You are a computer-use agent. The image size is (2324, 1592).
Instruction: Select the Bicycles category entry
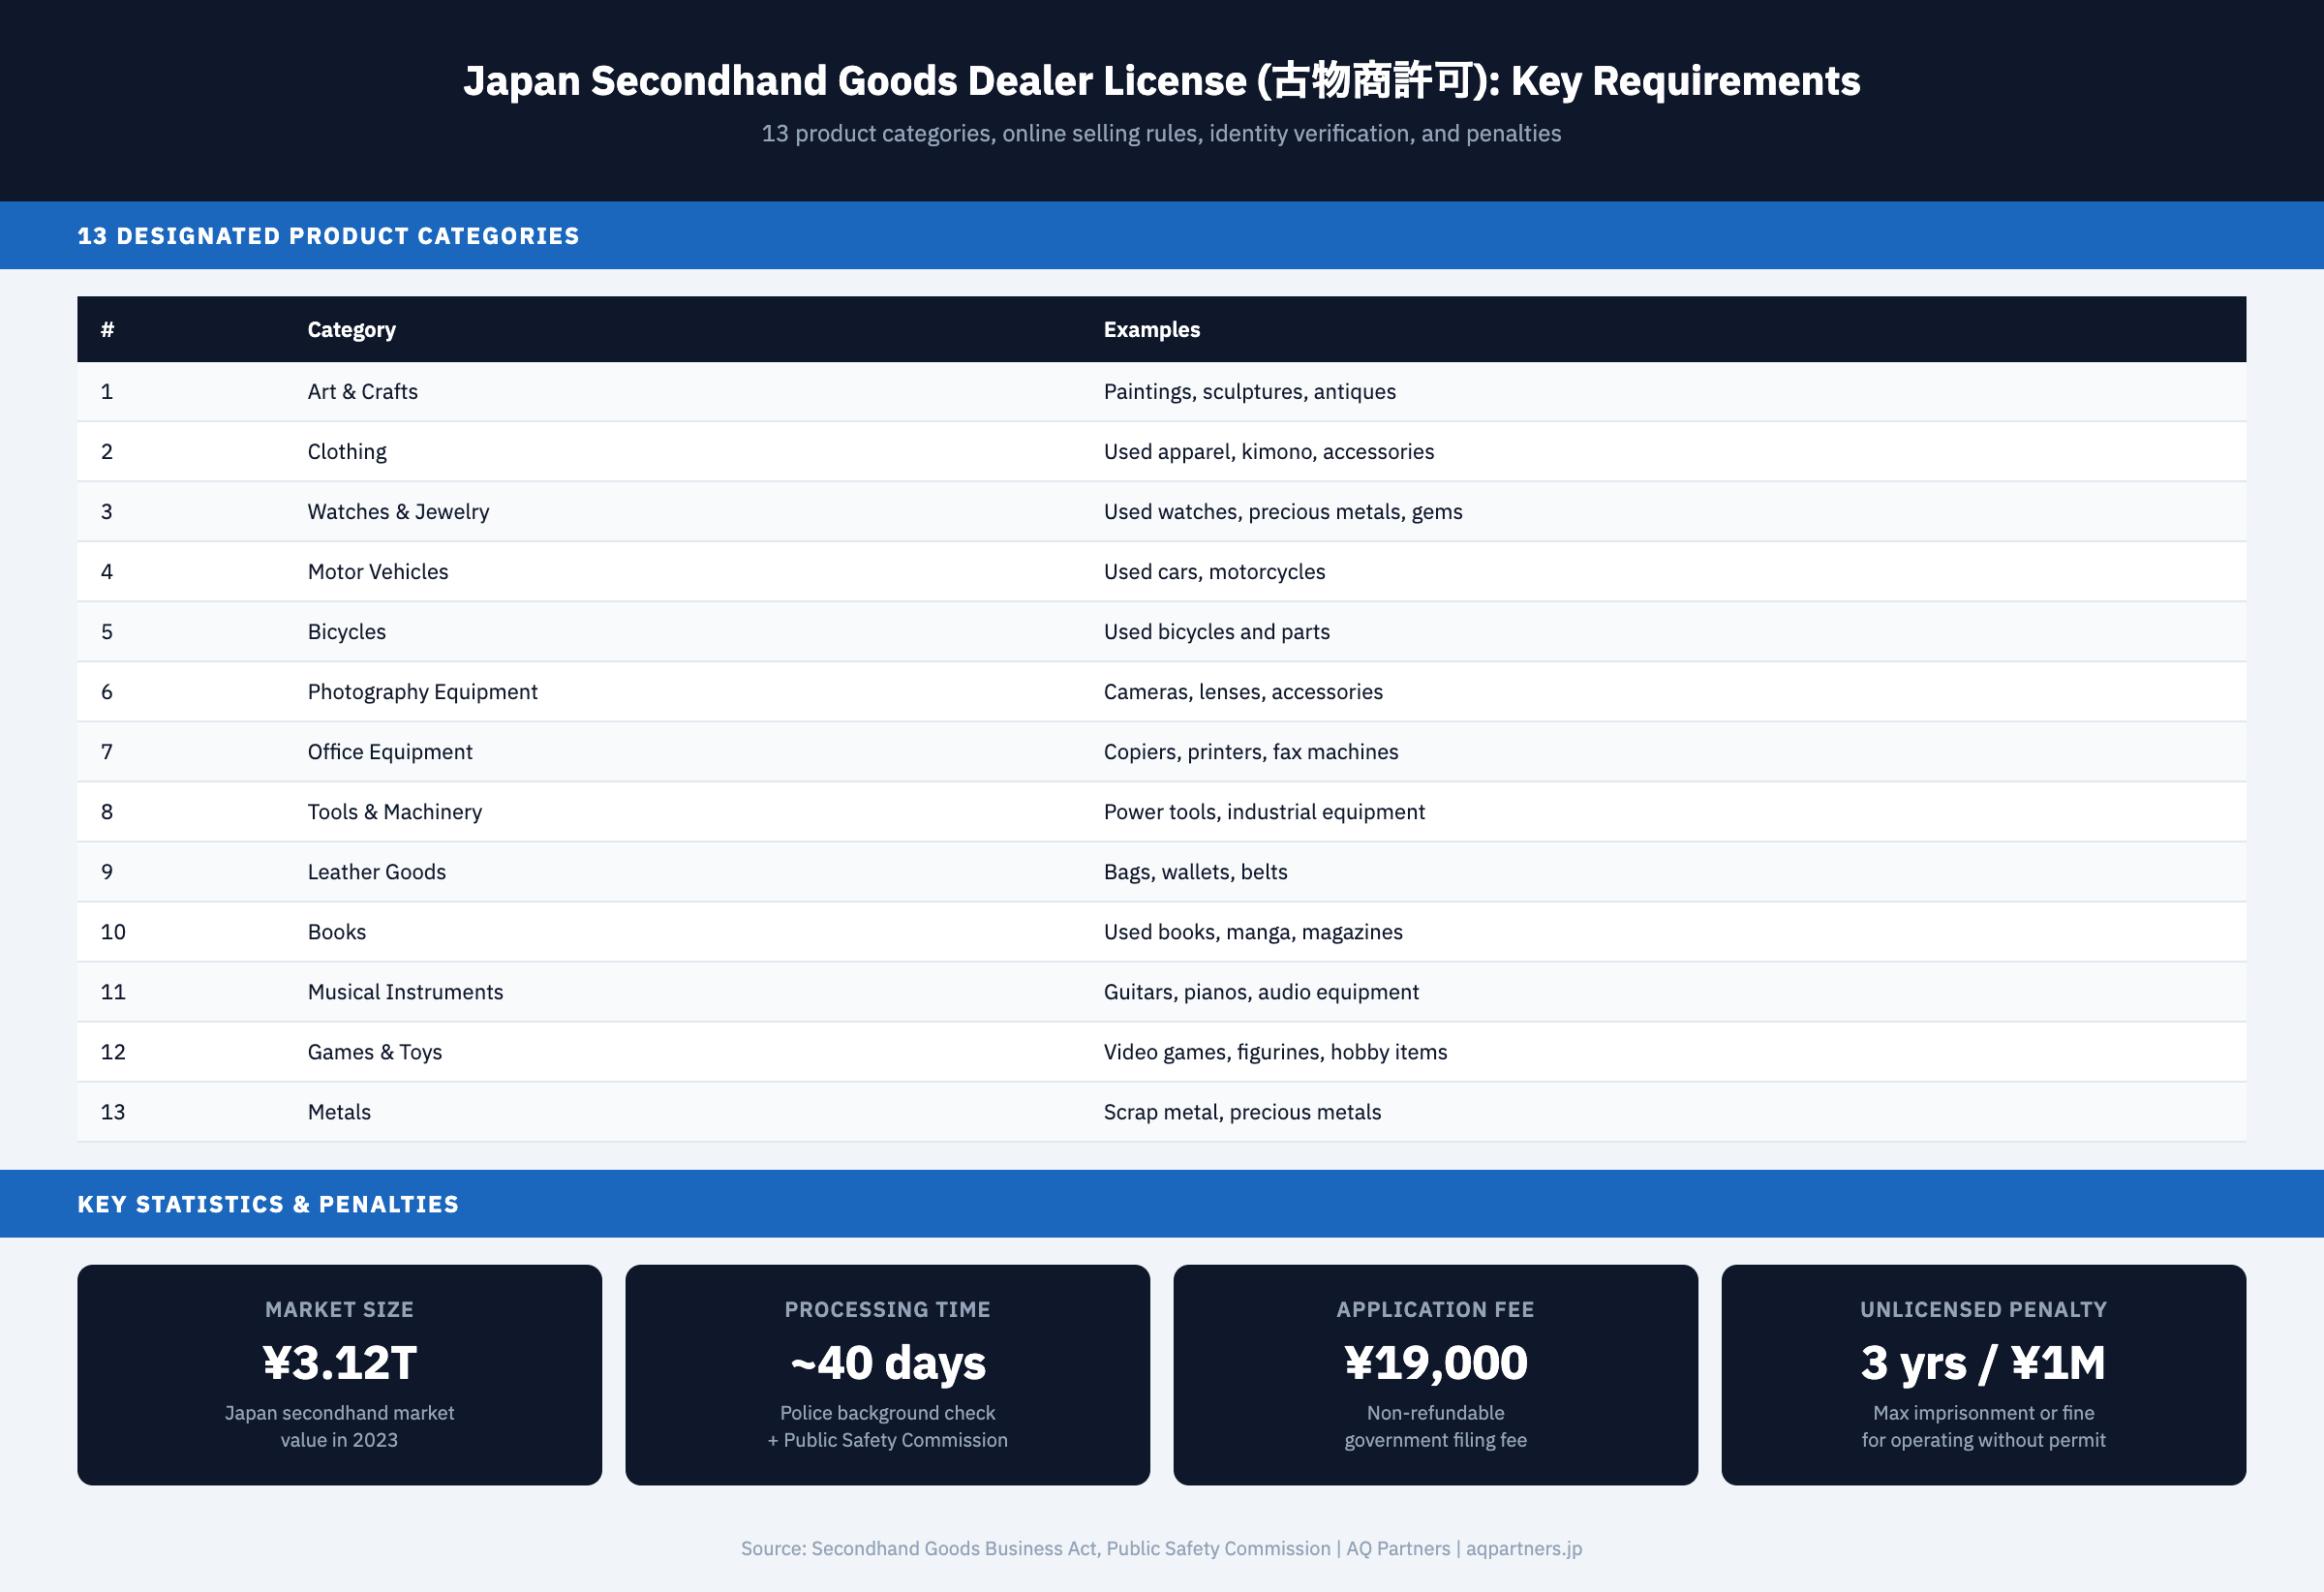(x=346, y=631)
